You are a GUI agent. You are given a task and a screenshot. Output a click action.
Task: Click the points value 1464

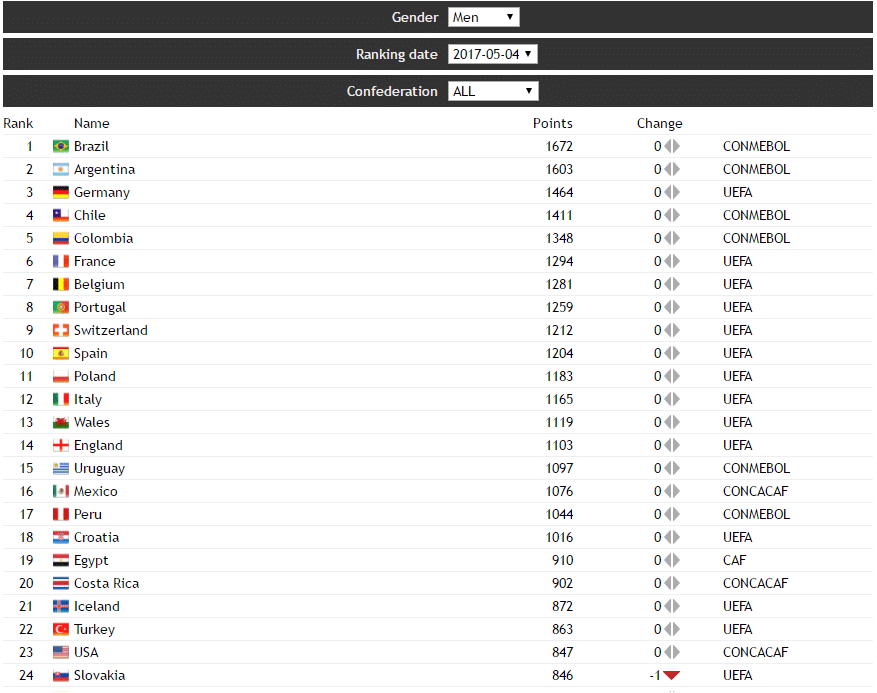click(559, 192)
